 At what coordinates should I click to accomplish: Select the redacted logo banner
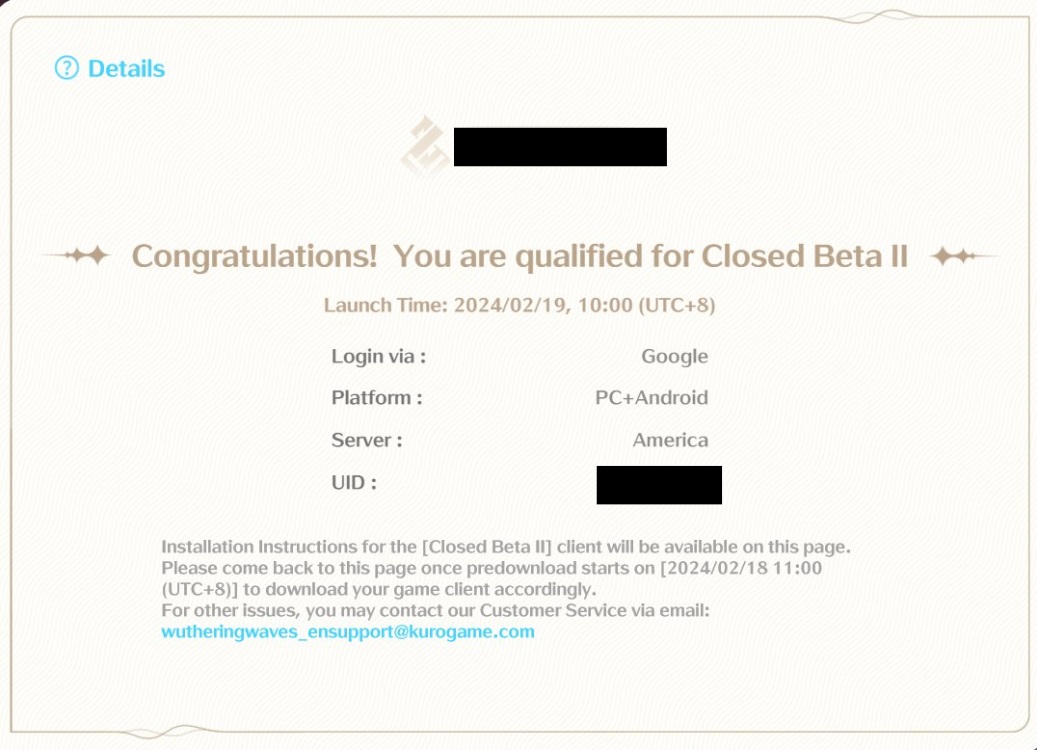pos(562,146)
